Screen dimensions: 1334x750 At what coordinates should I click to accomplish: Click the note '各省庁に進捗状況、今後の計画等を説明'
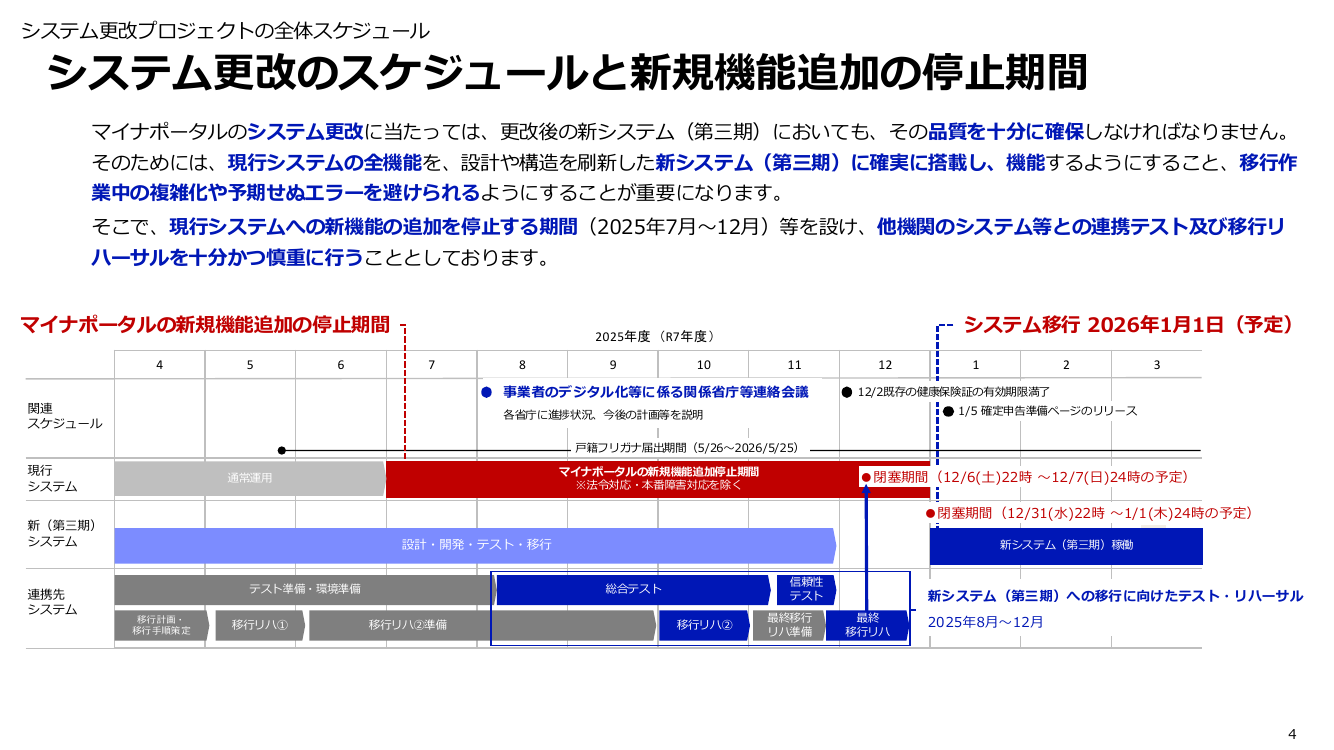click(x=603, y=413)
